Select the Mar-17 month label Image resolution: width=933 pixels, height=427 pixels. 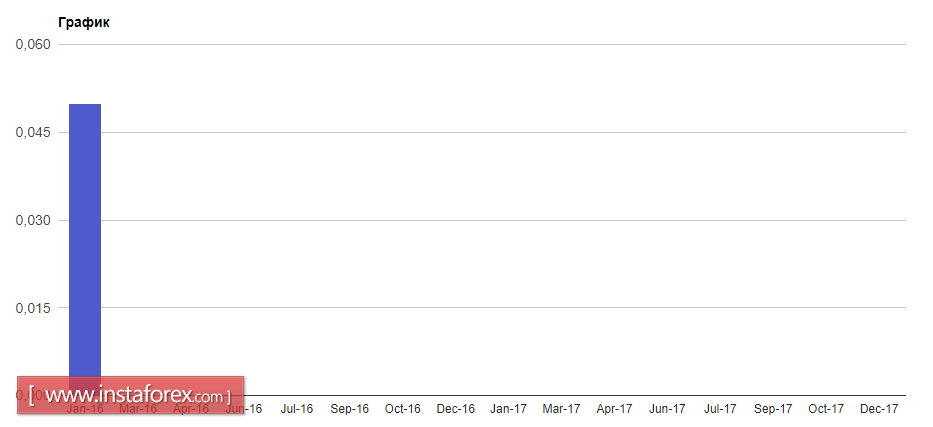click(561, 409)
